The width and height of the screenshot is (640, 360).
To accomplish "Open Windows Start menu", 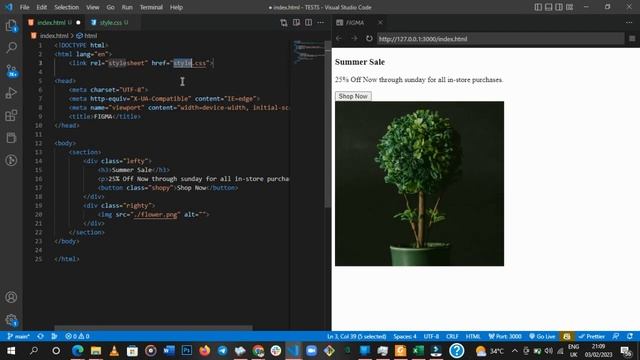I will coord(11,351).
